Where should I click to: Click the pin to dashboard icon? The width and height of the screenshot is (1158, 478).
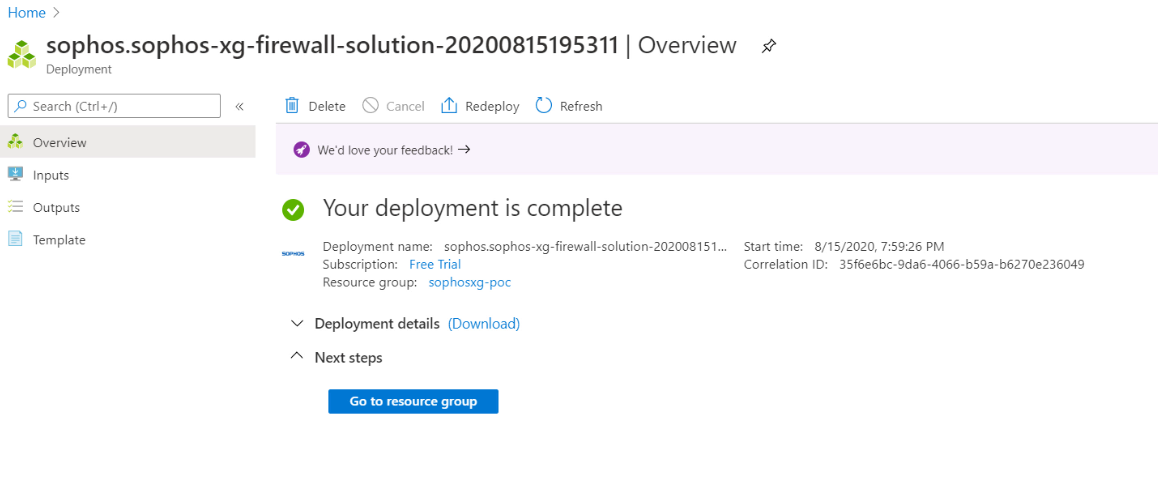(x=768, y=46)
